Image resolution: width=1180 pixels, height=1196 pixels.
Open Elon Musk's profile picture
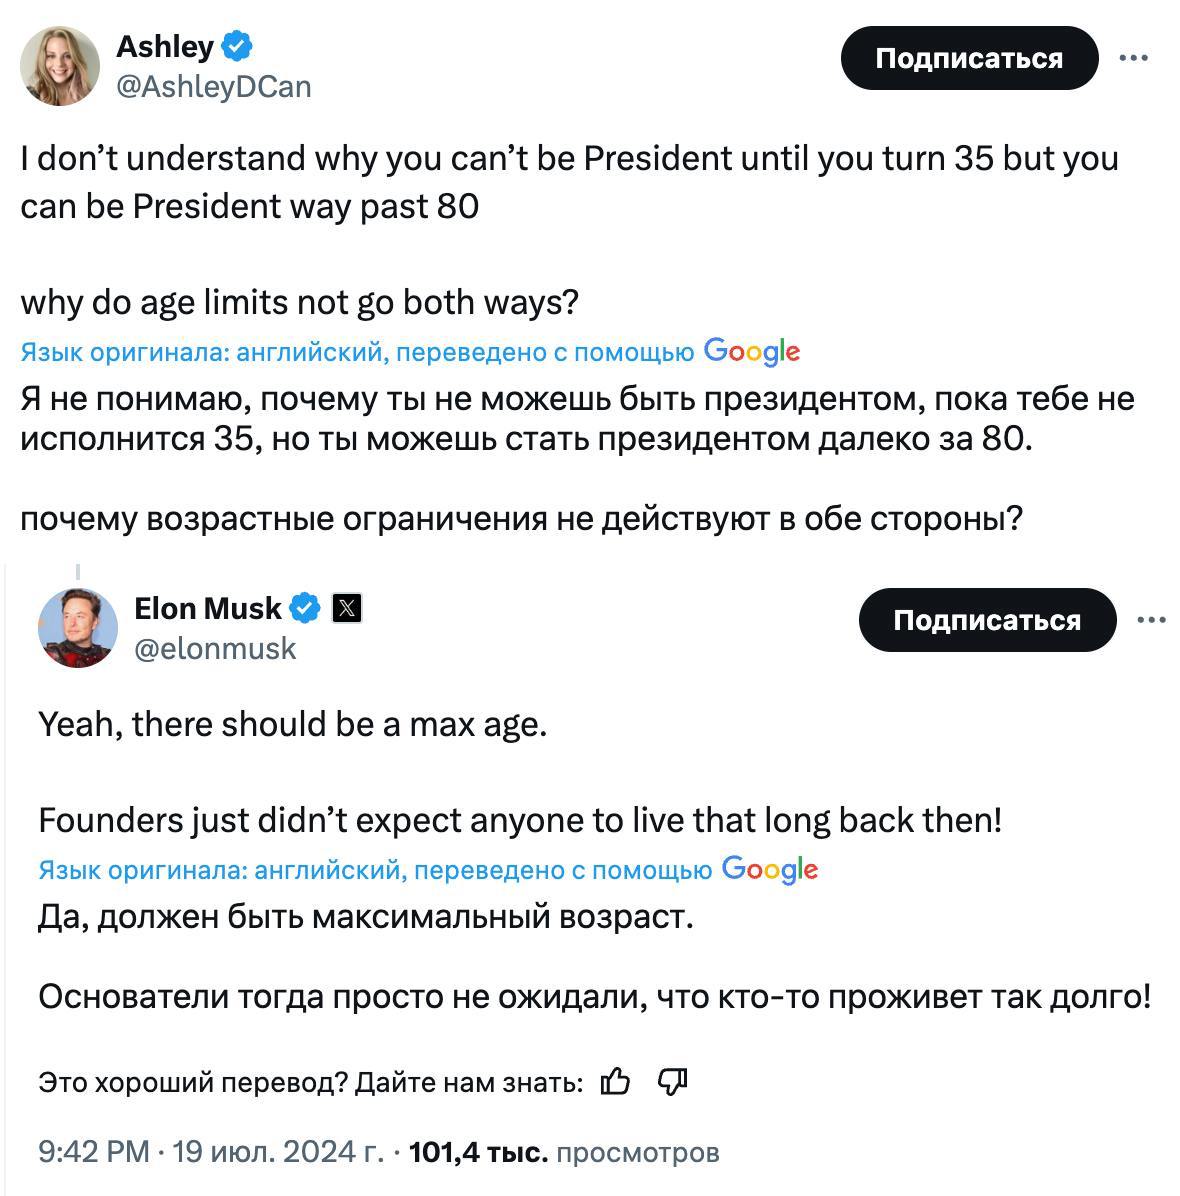point(78,628)
